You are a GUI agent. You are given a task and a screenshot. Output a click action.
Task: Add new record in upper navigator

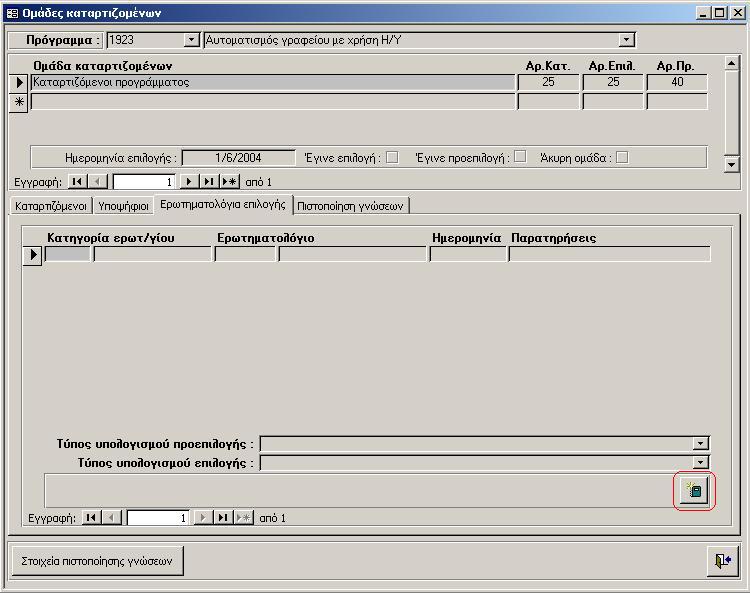tap(229, 182)
